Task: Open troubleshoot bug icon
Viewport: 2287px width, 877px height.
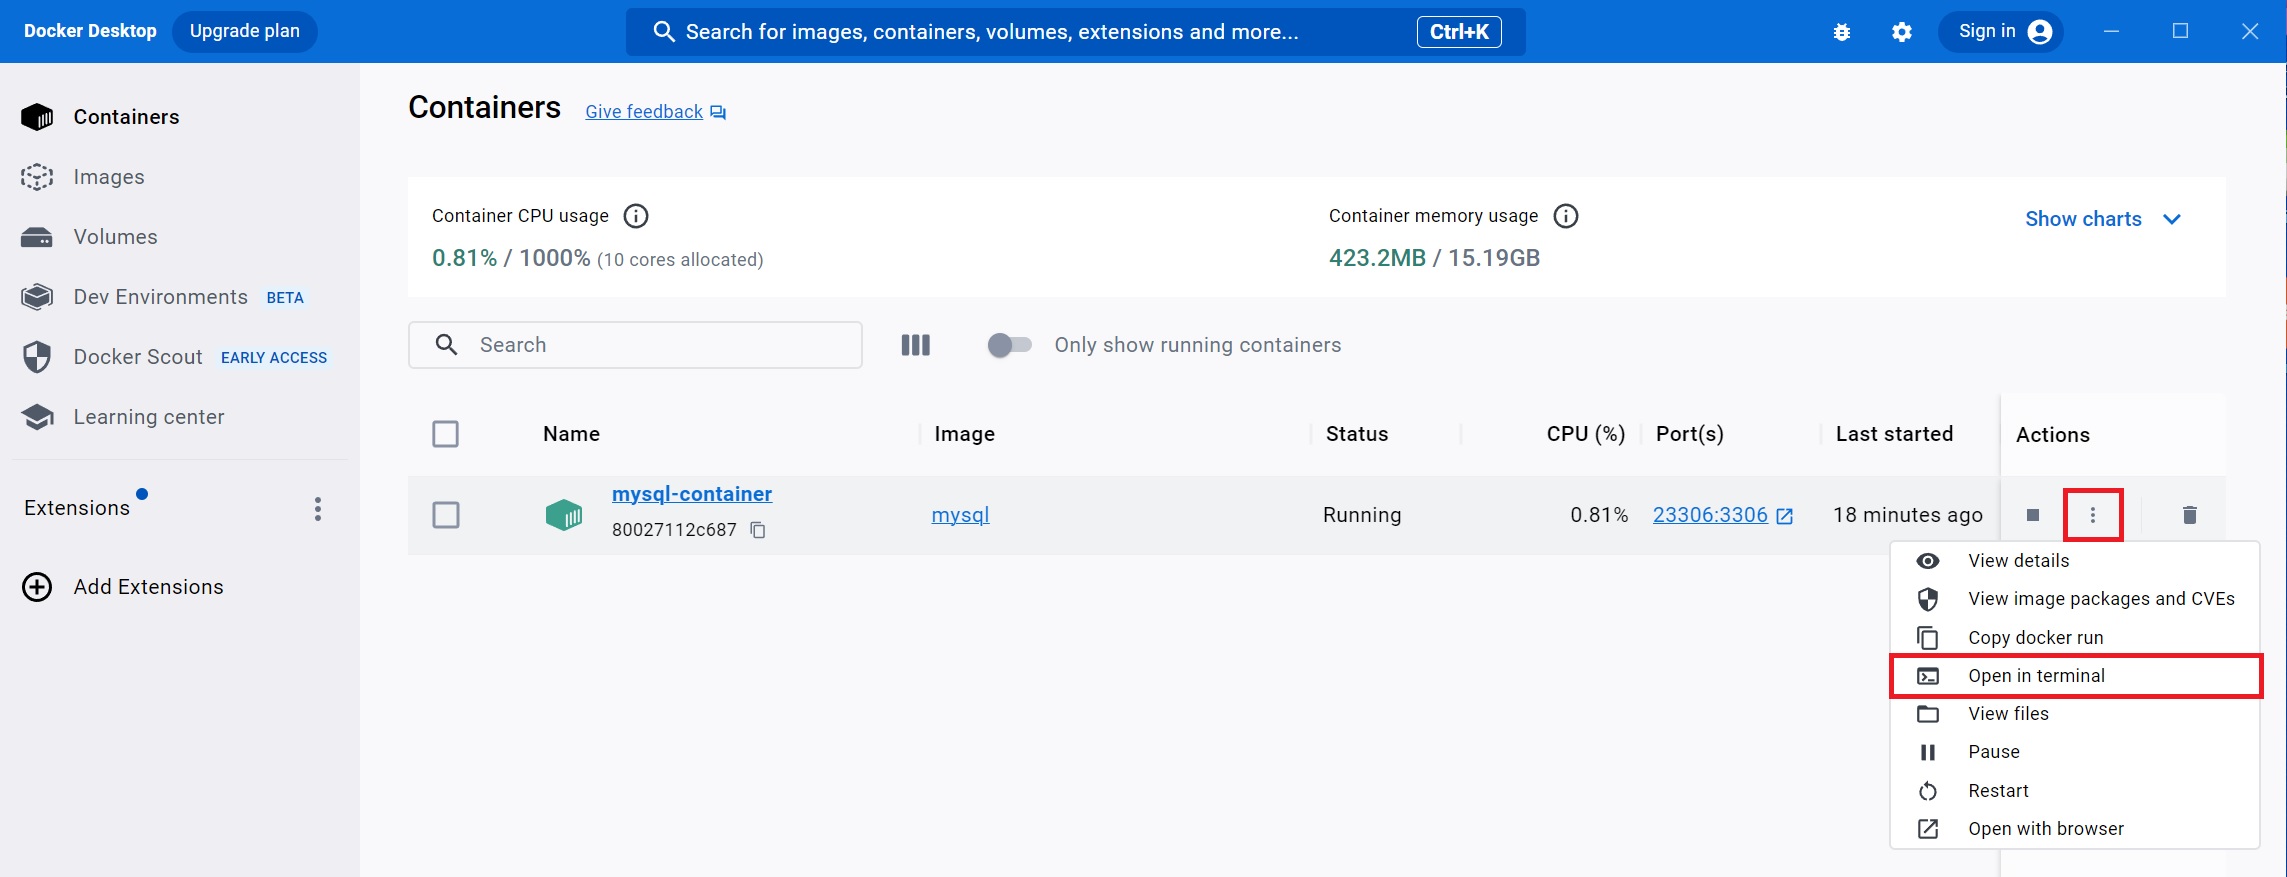Action: (x=1842, y=32)
